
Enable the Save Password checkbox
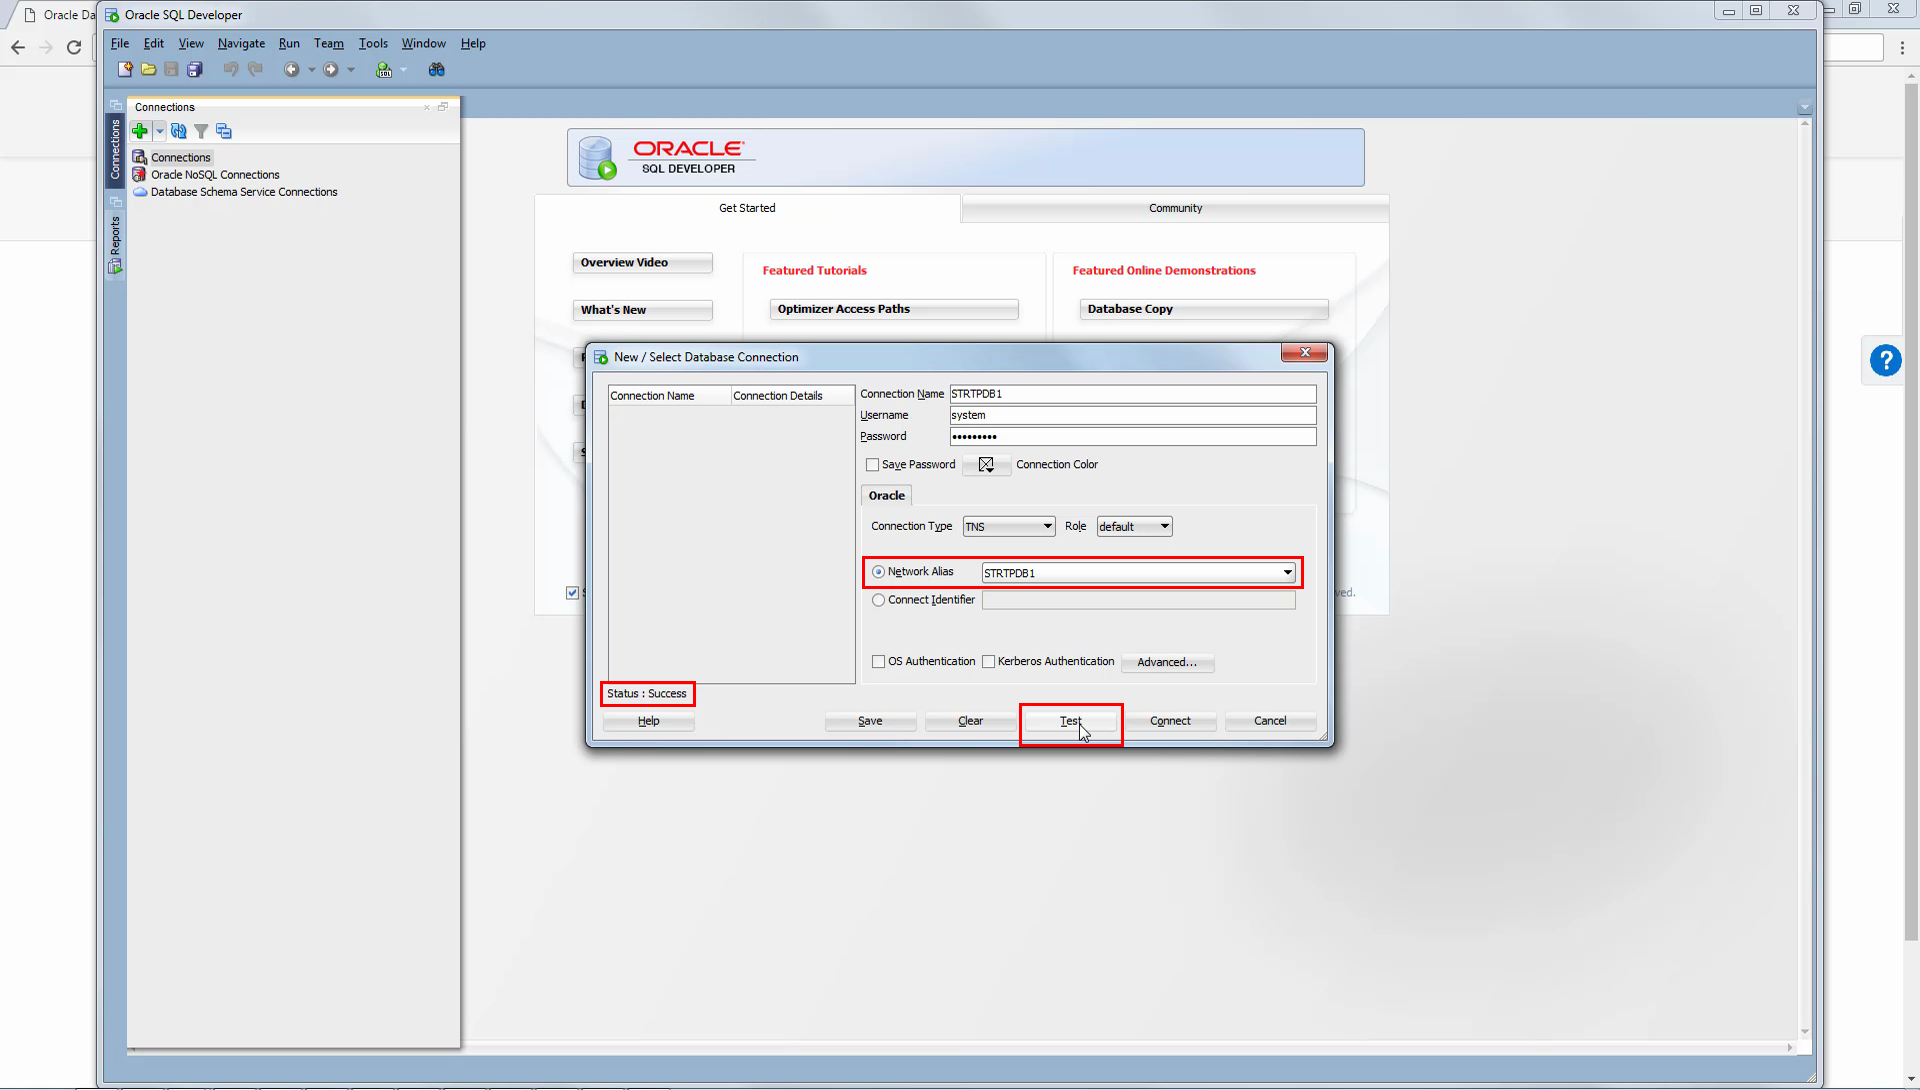click(x=872, y=465)
